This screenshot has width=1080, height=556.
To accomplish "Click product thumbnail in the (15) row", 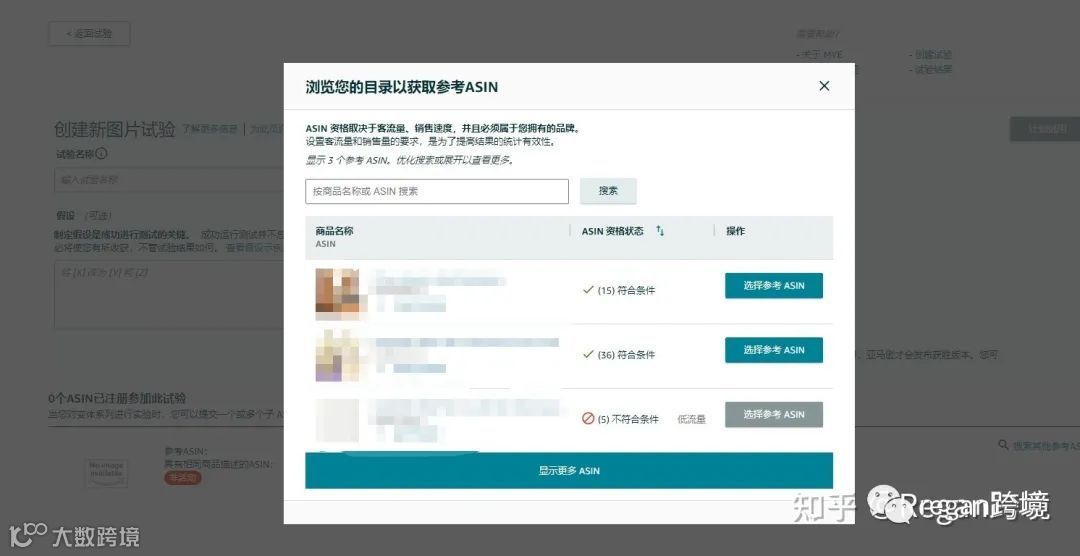I will (x=338, y=294).
